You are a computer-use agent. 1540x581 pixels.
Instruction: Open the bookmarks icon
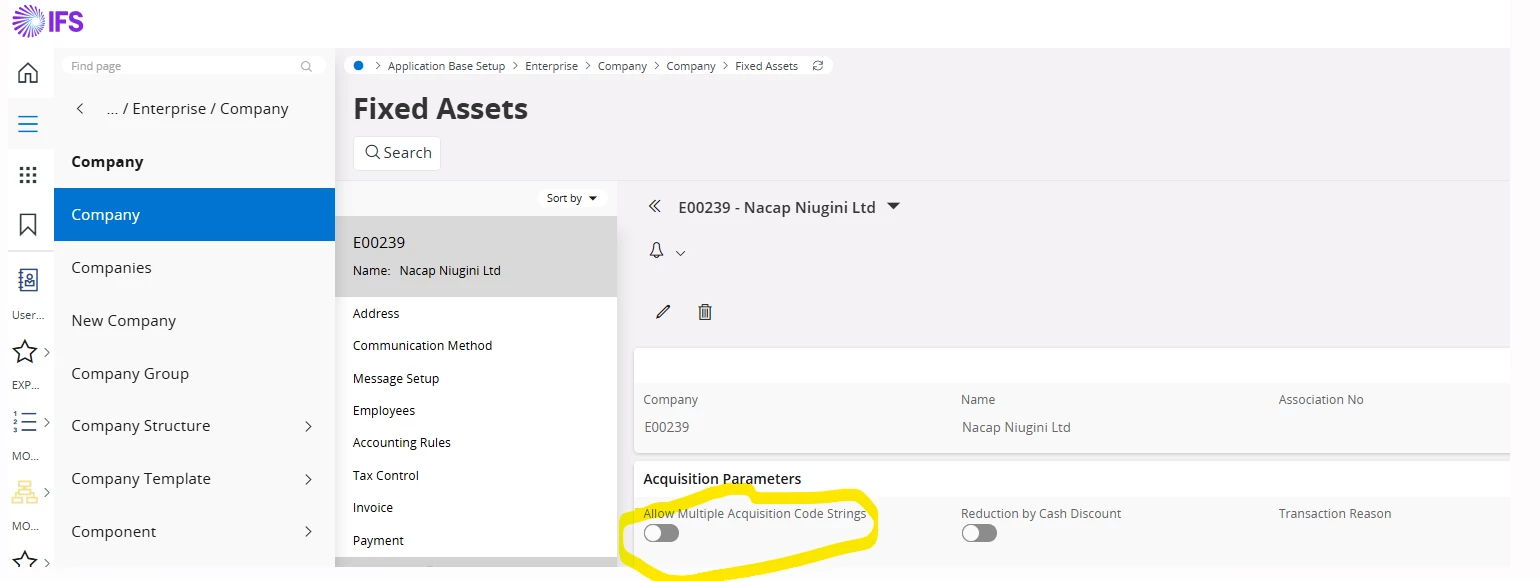click(x=28, y=224)
